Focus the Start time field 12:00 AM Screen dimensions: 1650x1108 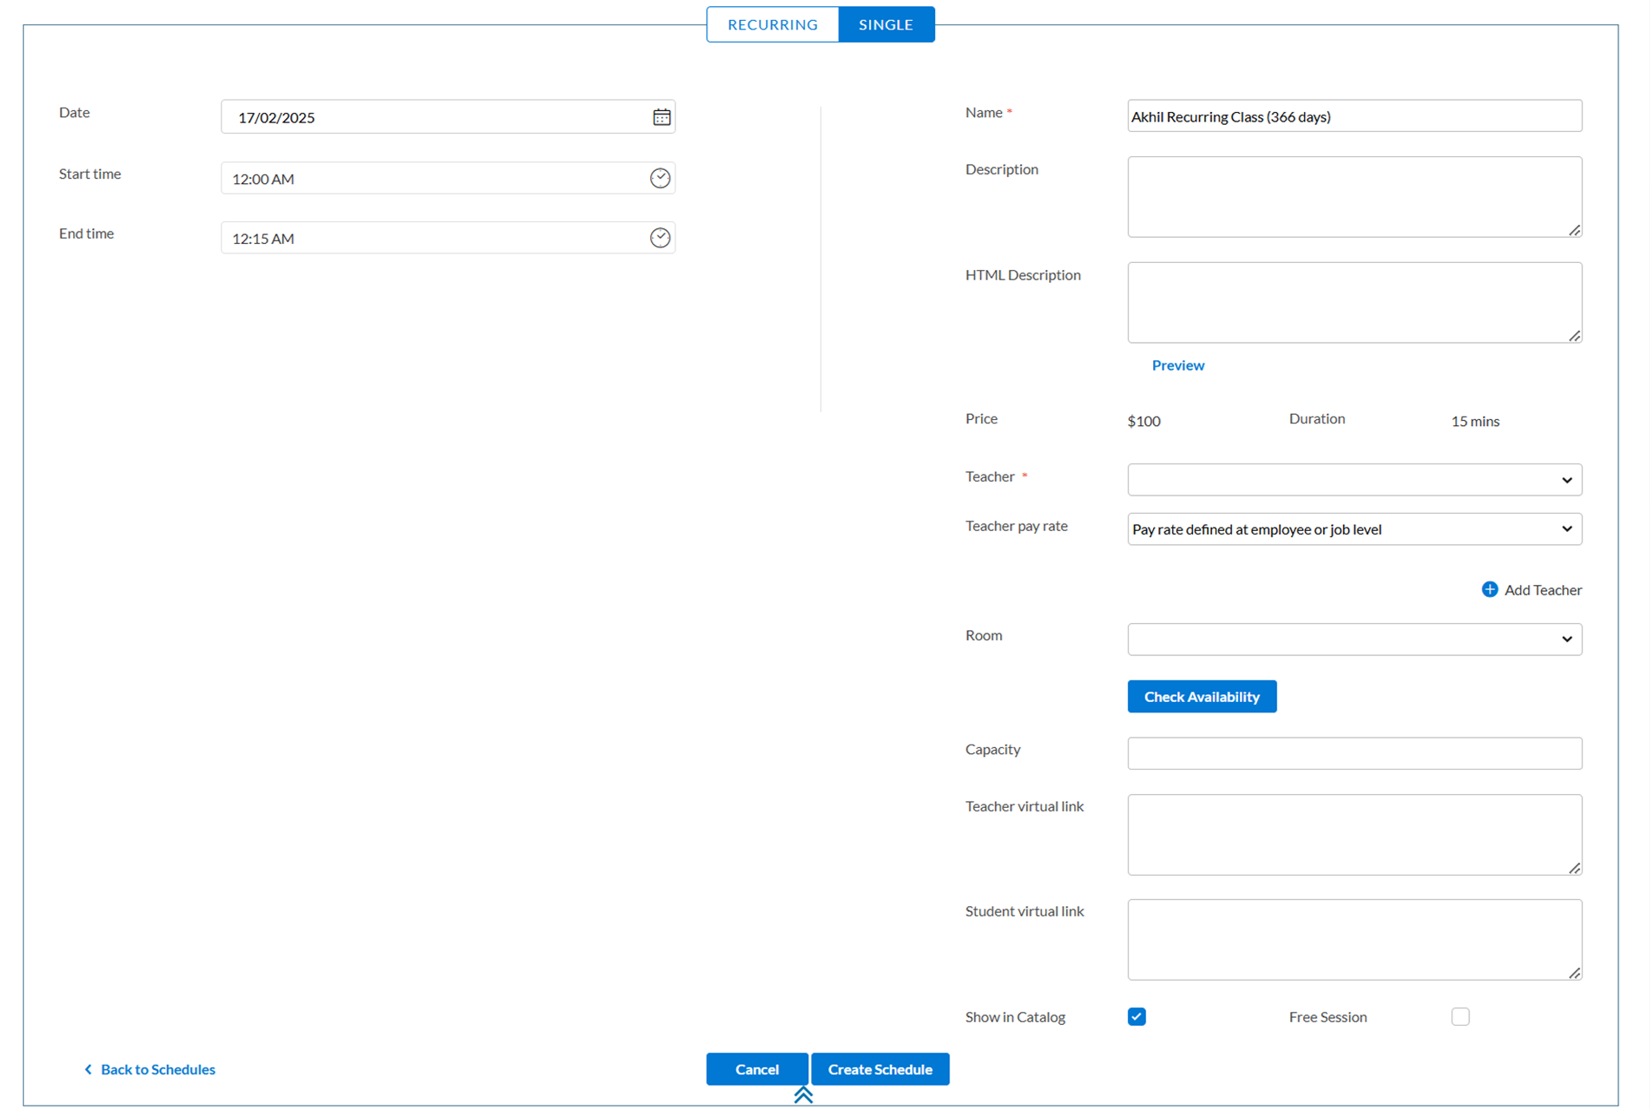pos(448,178)
